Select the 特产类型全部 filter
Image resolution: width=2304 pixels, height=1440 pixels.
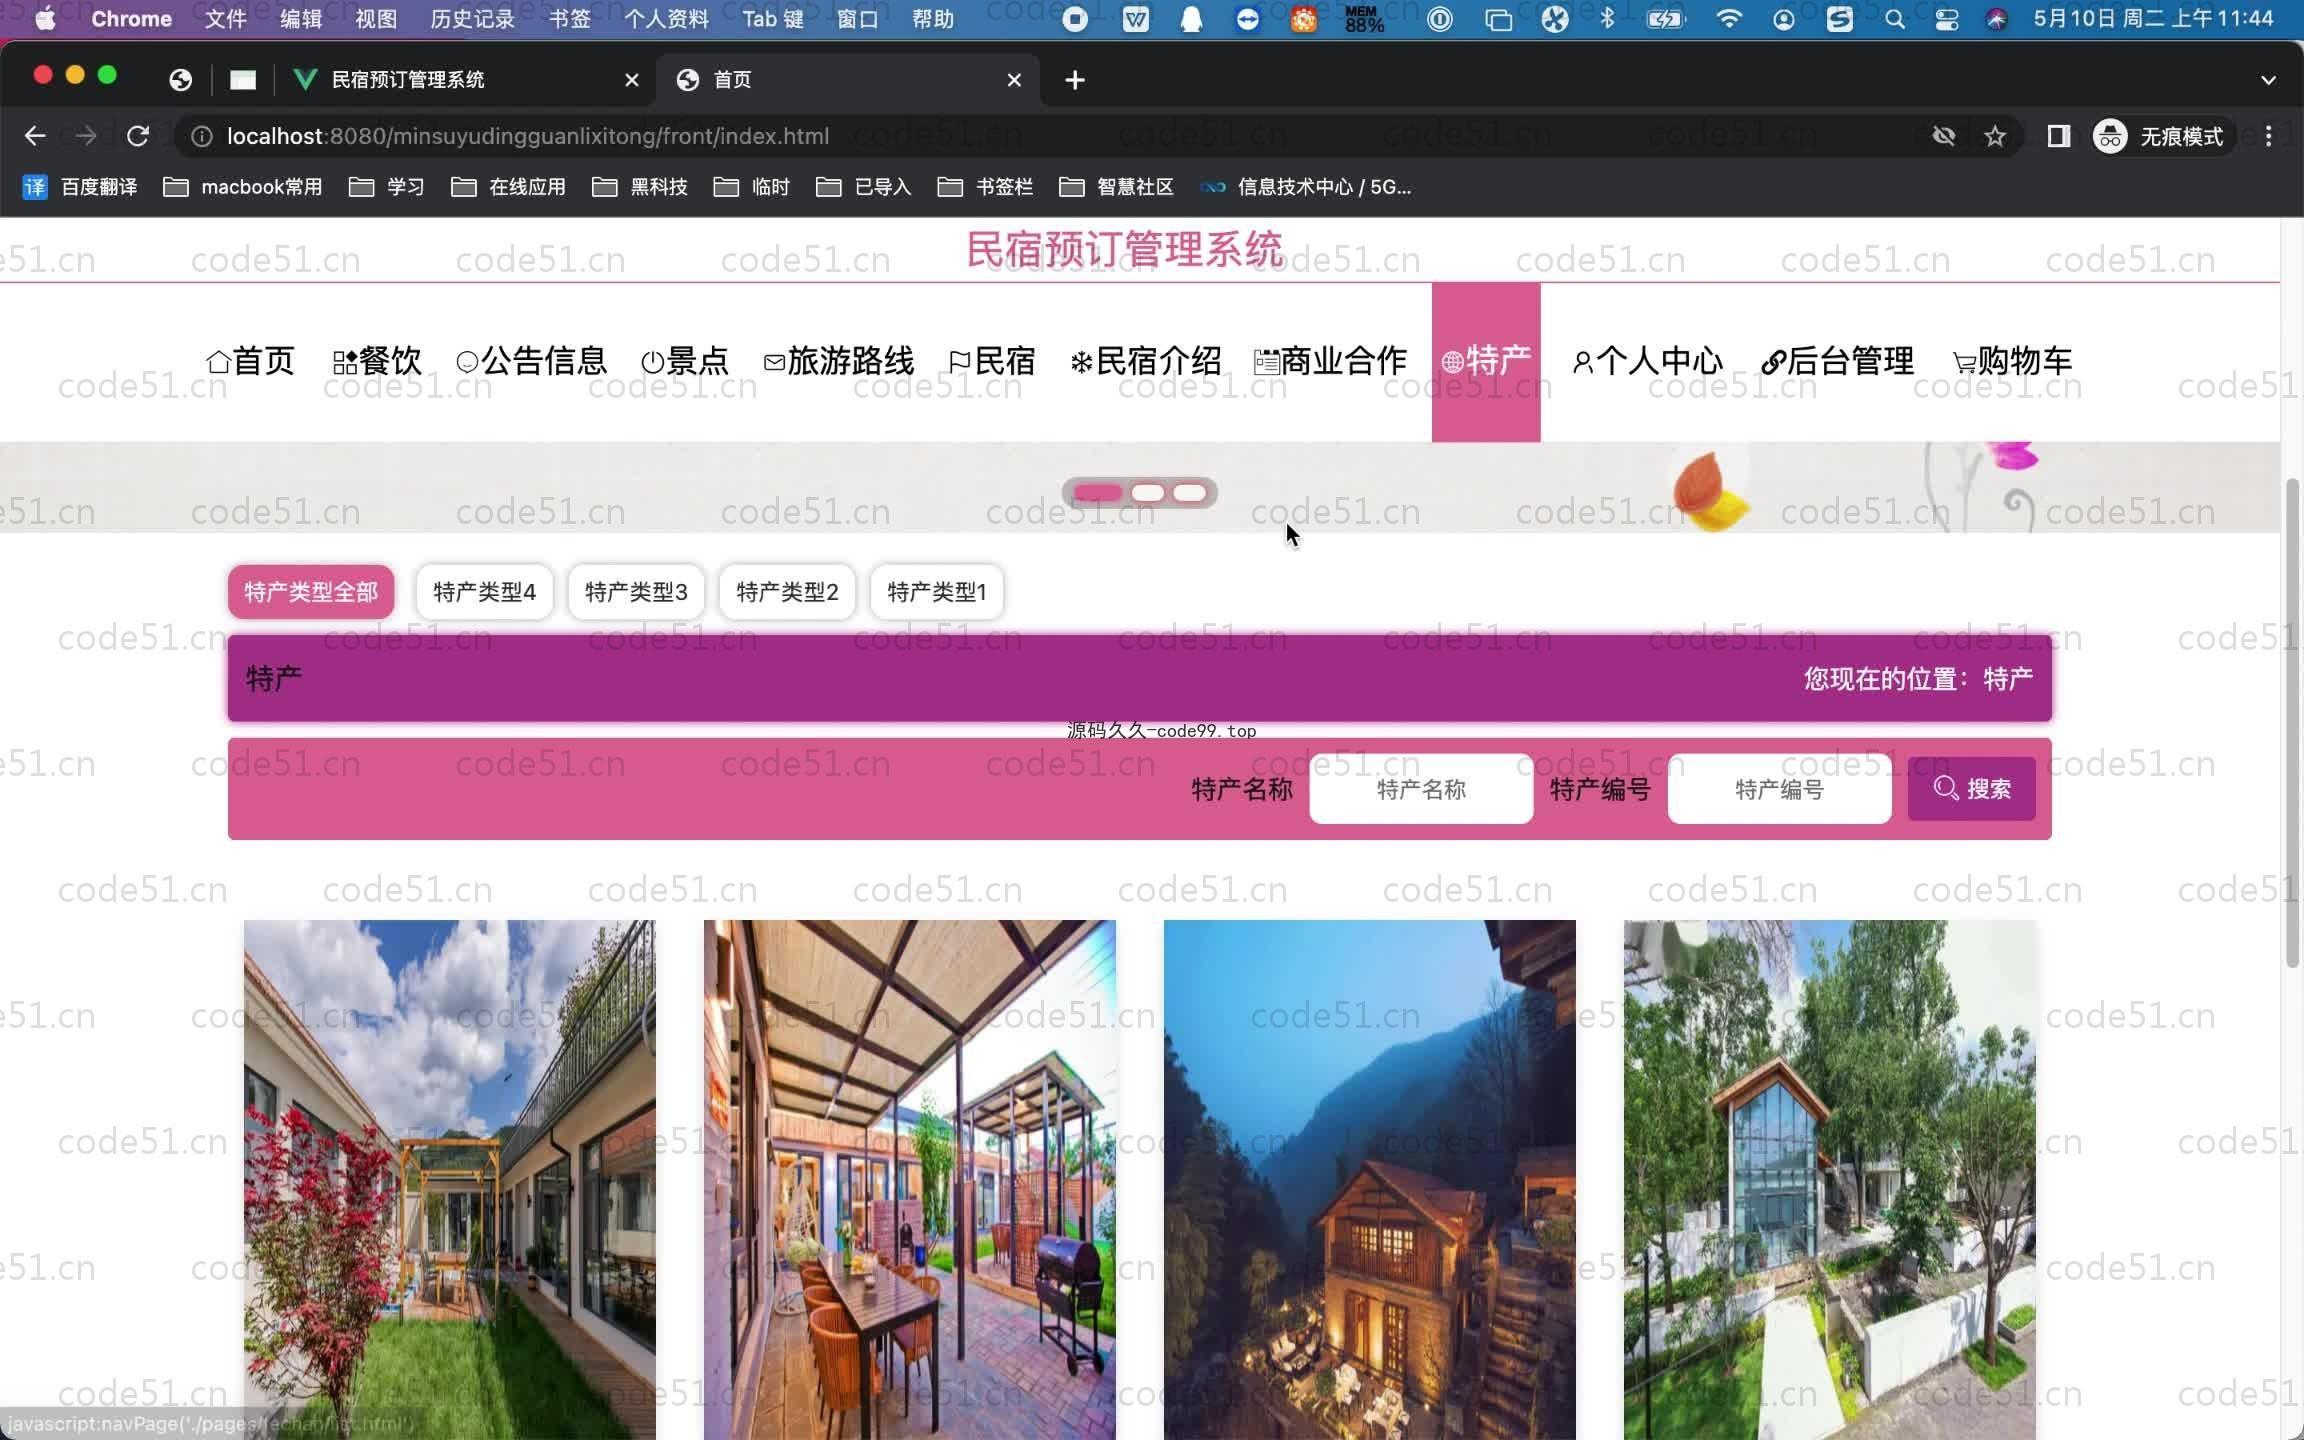coord(311,592)
